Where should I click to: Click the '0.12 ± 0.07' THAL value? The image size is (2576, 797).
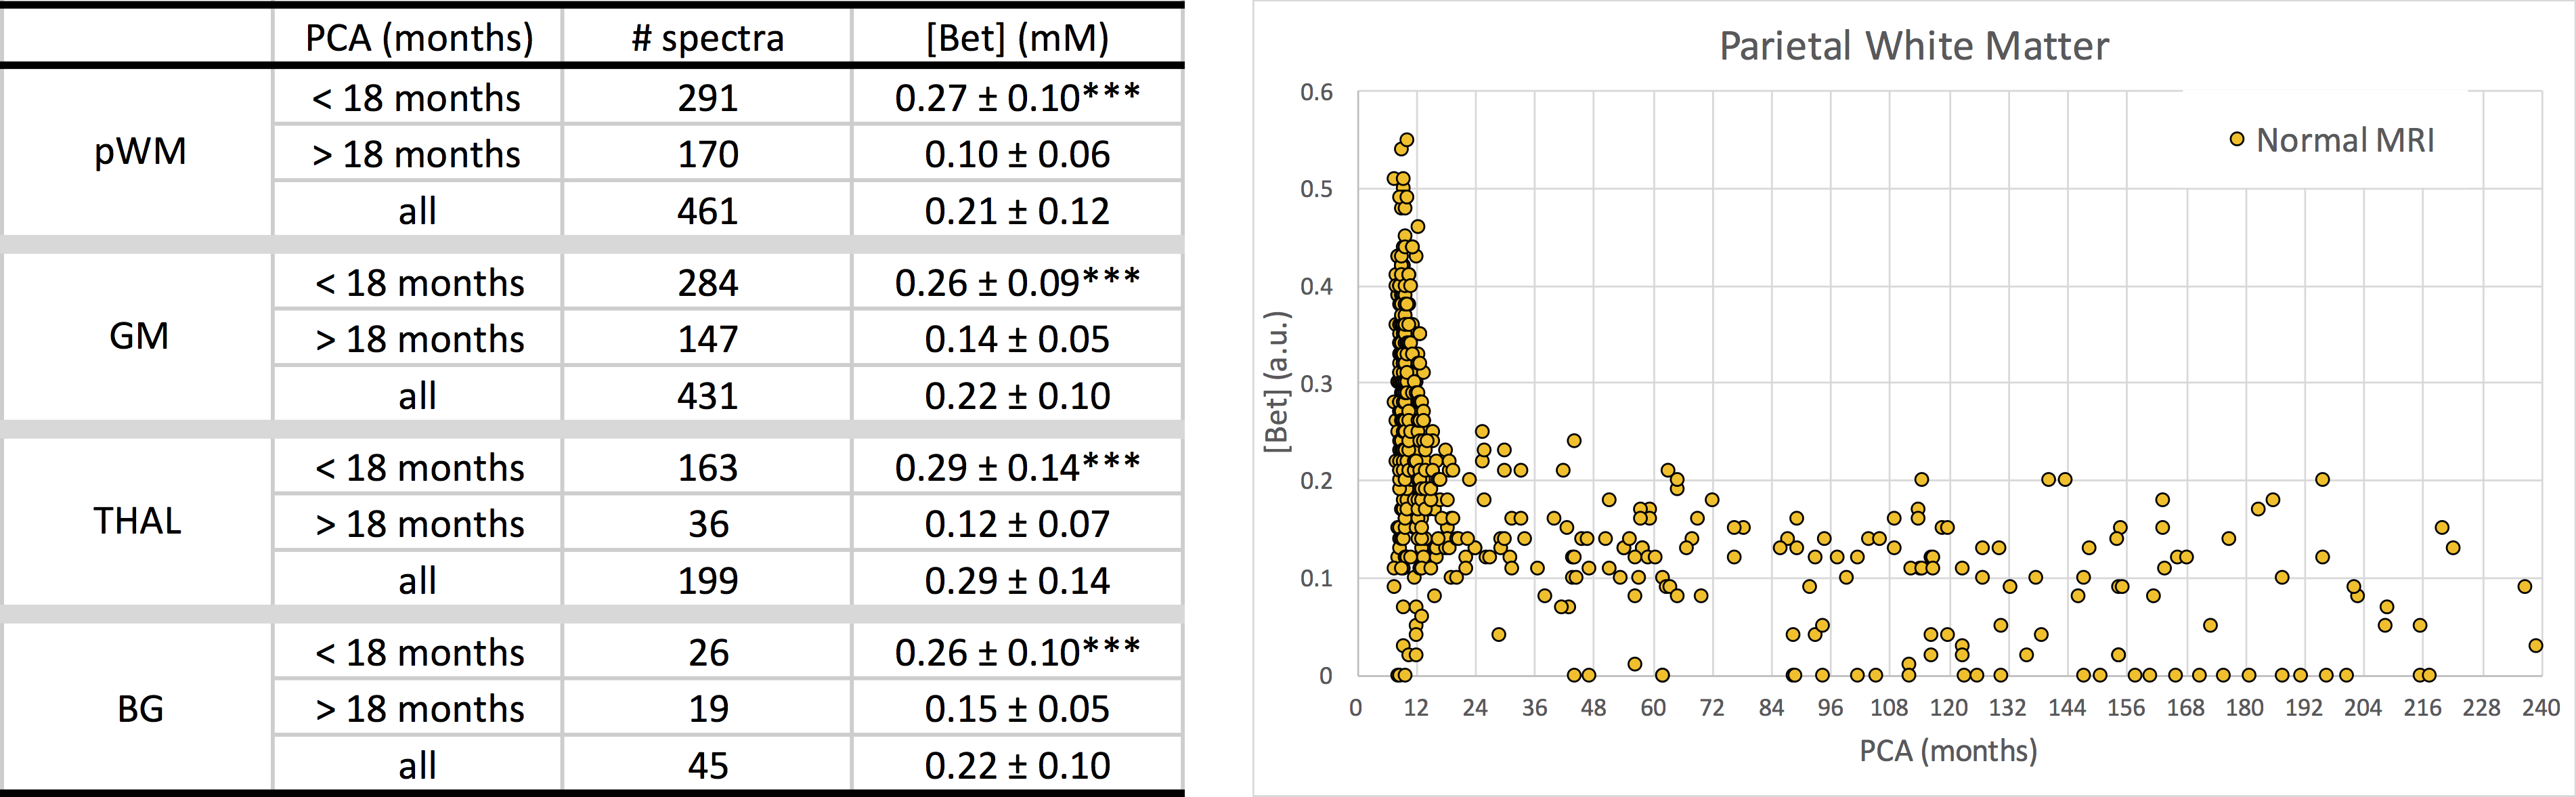tap(1017, 524)
